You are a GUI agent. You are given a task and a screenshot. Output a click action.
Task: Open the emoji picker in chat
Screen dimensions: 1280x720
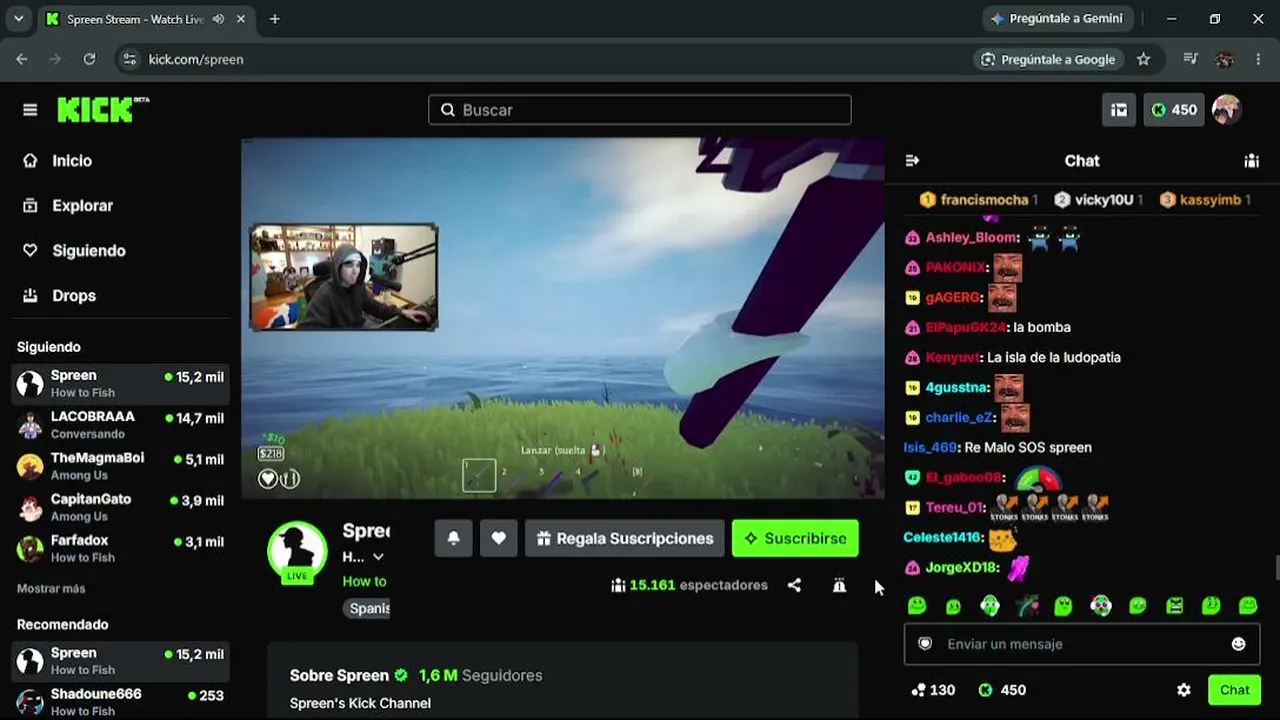click(1238, 644)
